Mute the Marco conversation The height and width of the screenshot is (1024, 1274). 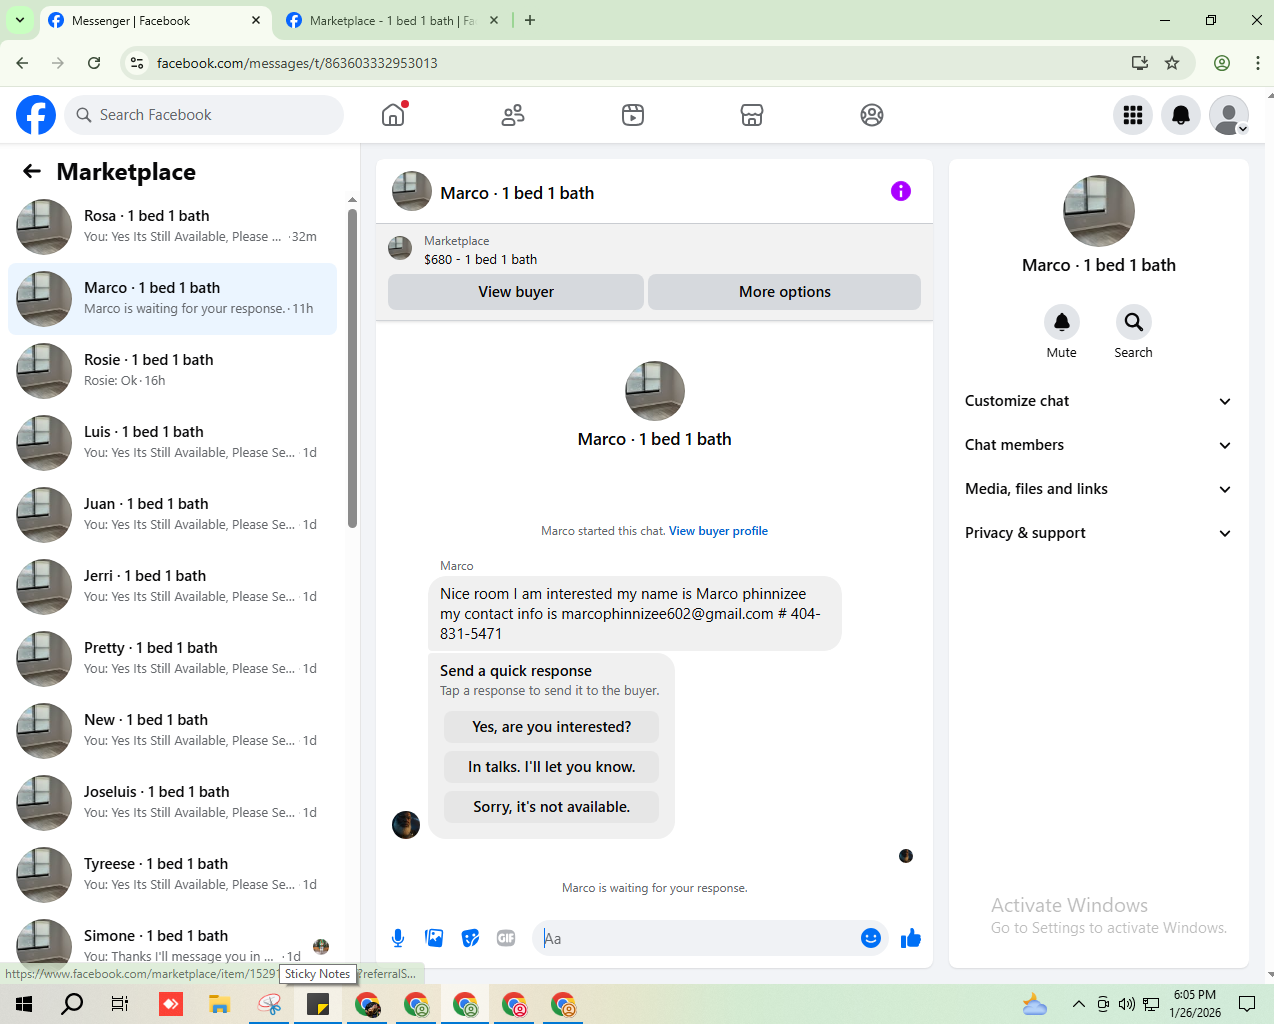pos(1062,322)
